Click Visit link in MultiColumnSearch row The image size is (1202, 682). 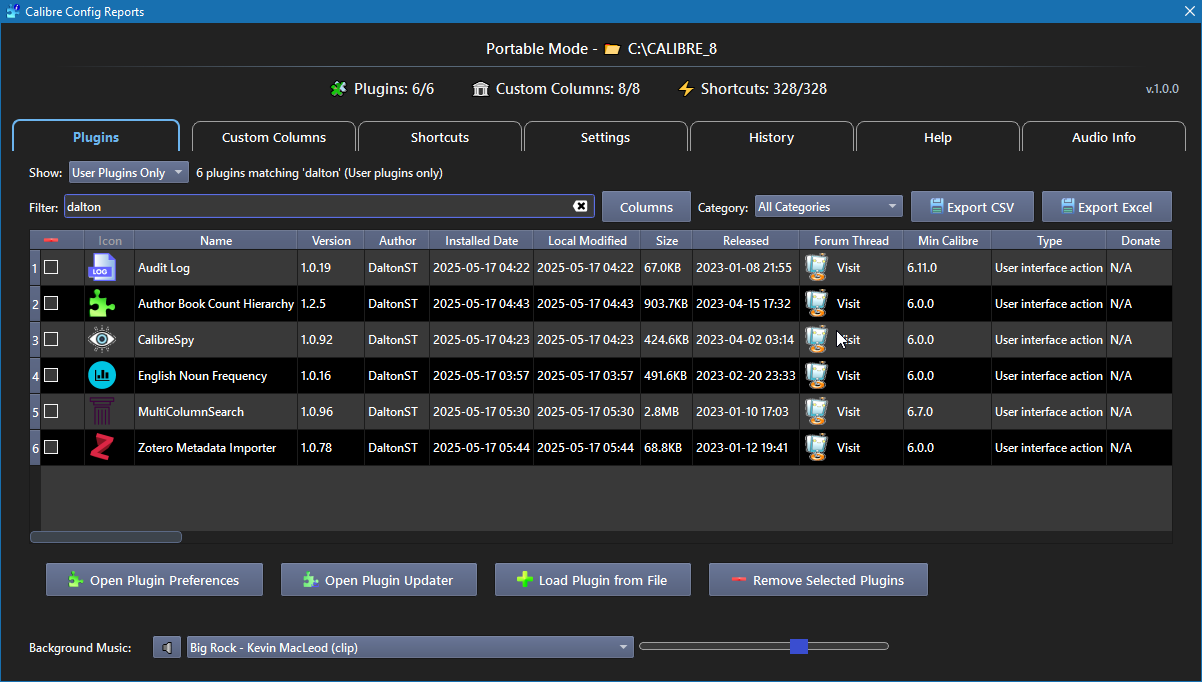849,412
